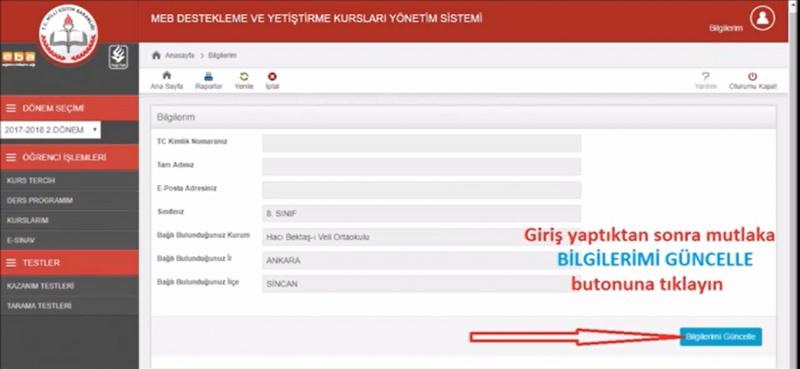800x369 pixels.
Task: Open the 2017-2018 2.DÖNEM dropdown
Action: pos(51,130)
